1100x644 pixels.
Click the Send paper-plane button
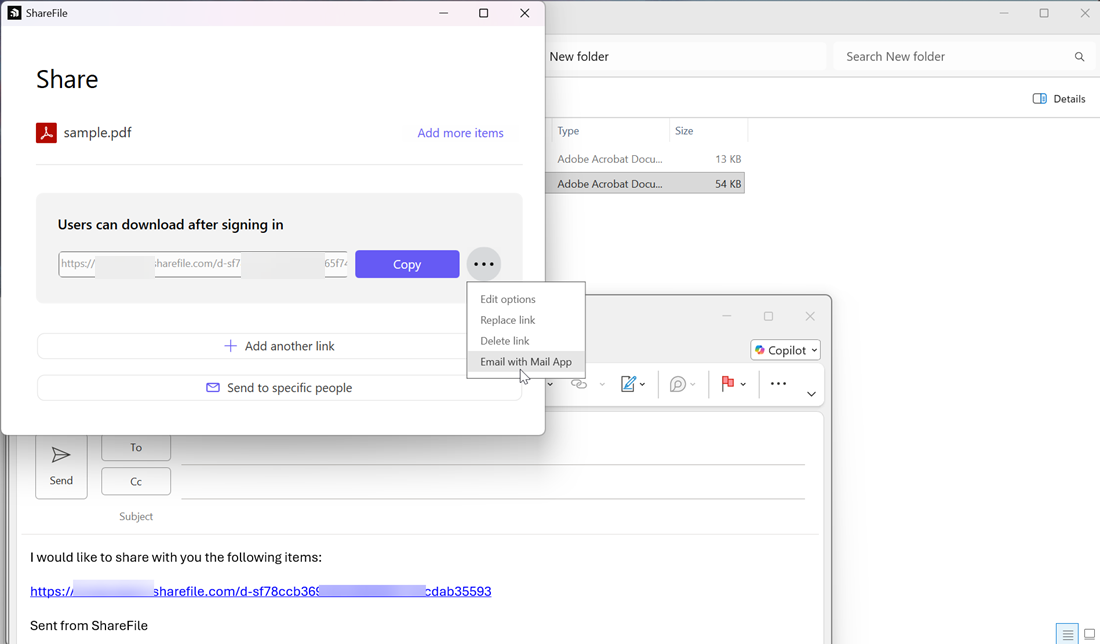[61, 465]
